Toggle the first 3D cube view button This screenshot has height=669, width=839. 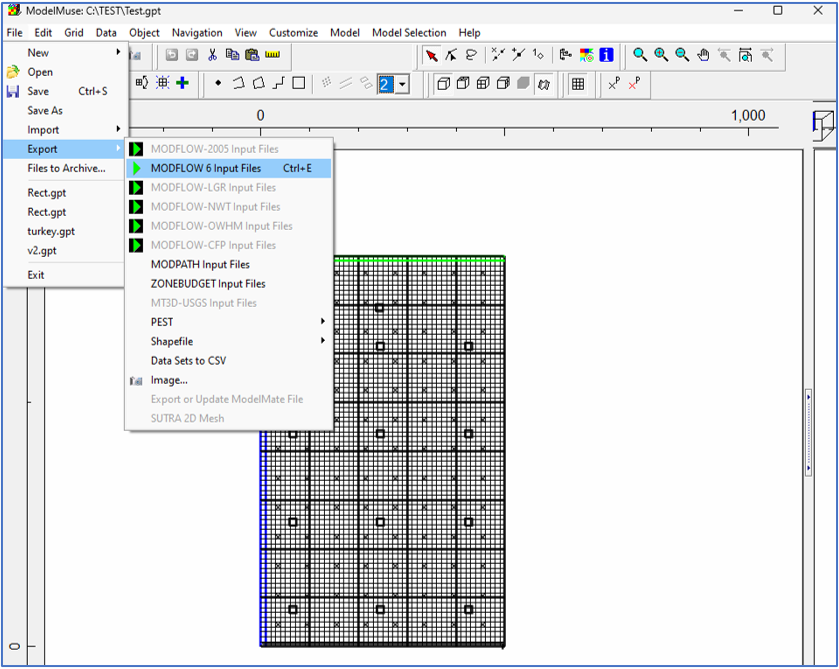pos(443,83)
